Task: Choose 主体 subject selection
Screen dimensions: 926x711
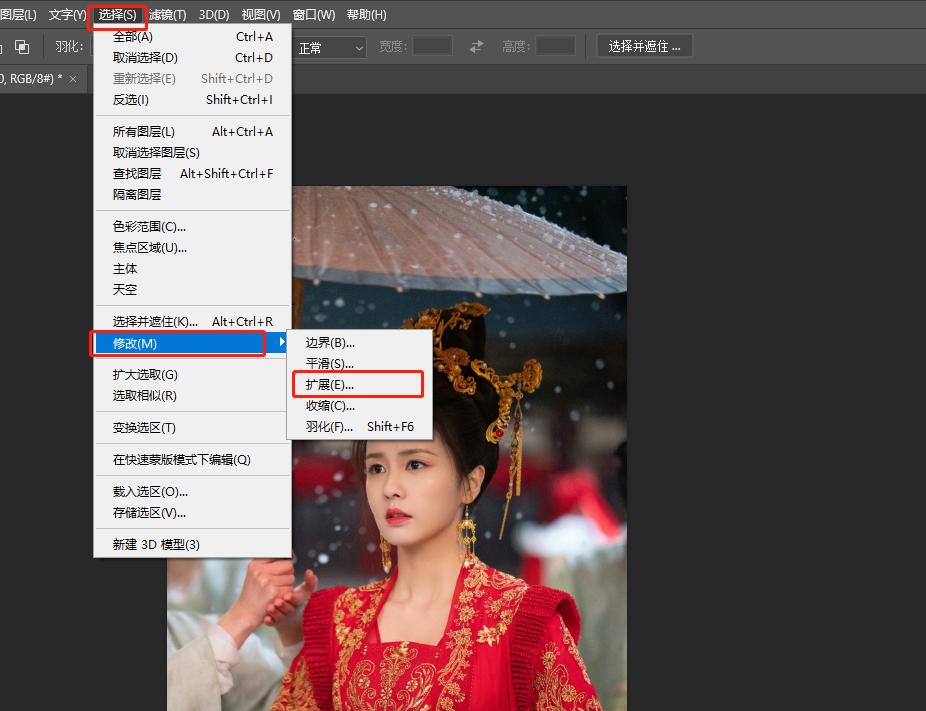Action: tap(124, 268)
